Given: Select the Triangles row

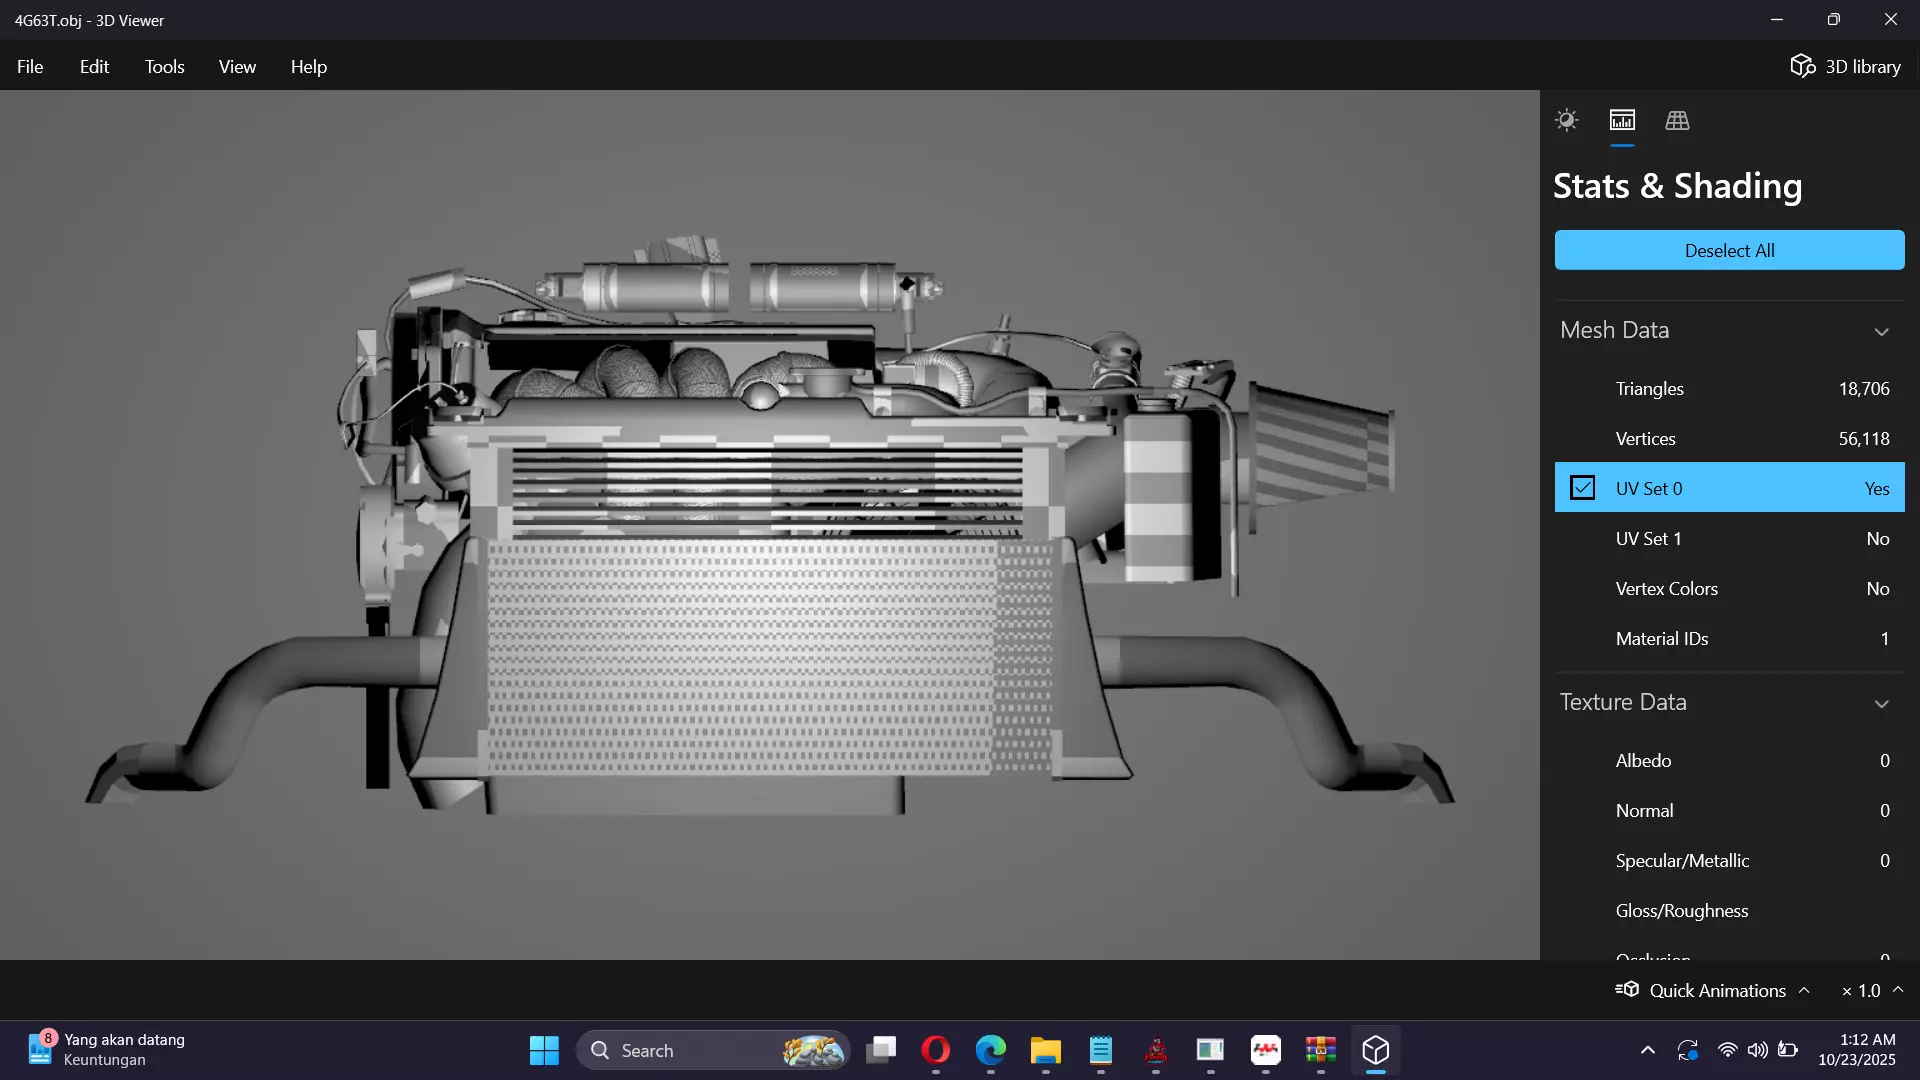Looking at the screenshot, I should (1729, 388).
